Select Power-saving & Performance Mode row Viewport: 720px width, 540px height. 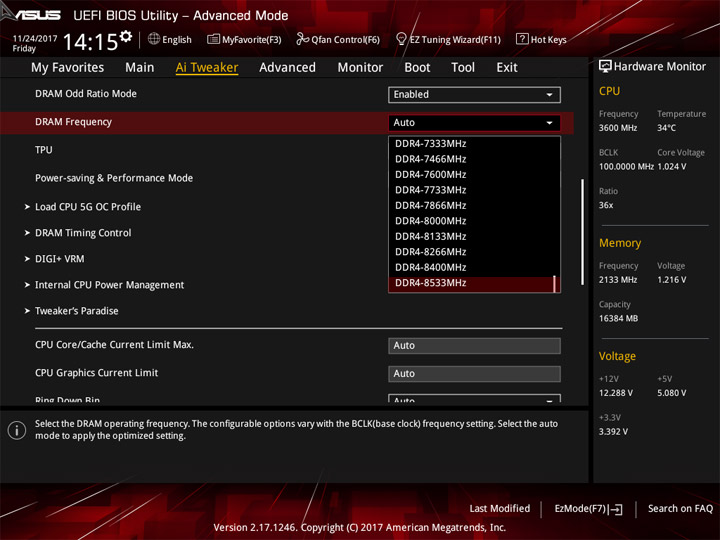(114, 178)
